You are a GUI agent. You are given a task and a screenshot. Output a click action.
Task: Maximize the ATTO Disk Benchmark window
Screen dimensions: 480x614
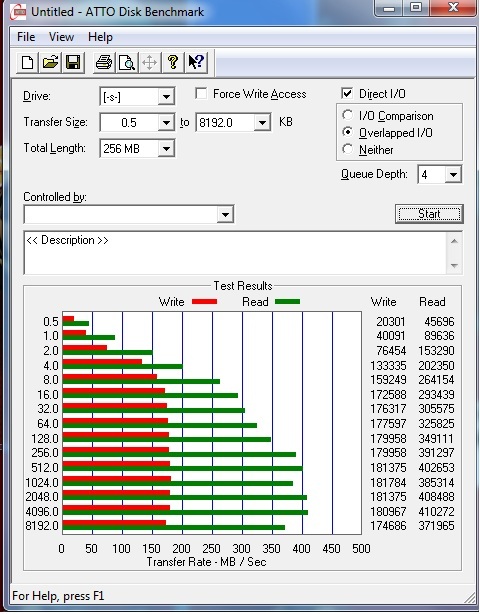coord(416,7)
